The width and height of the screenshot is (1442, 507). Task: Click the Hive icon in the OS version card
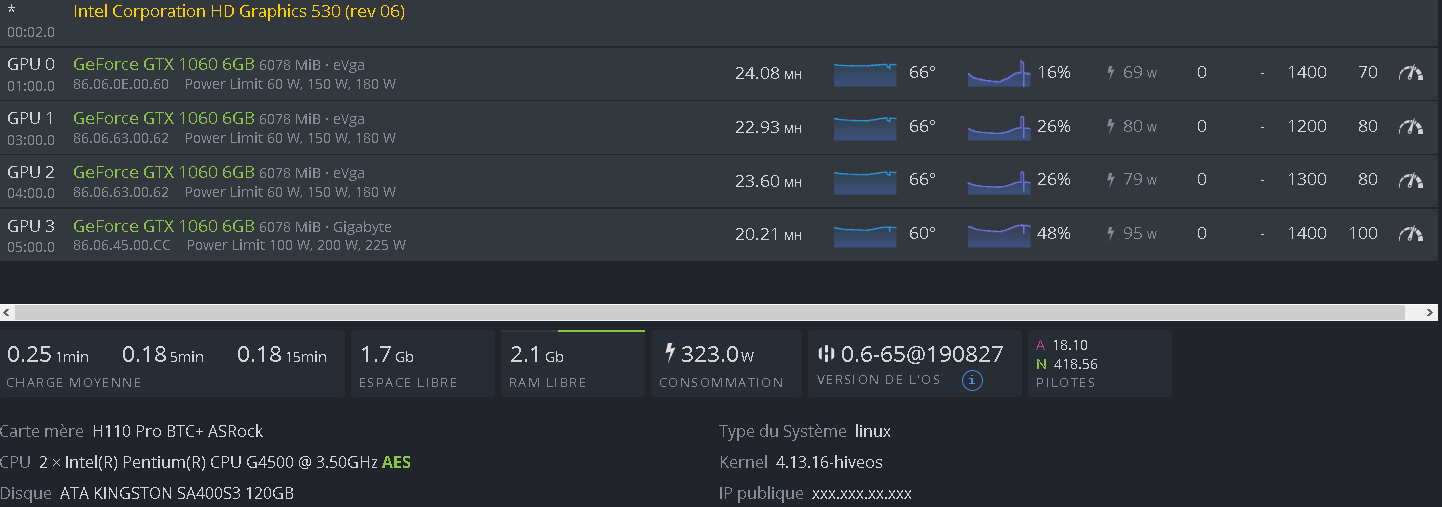point(826,353)
